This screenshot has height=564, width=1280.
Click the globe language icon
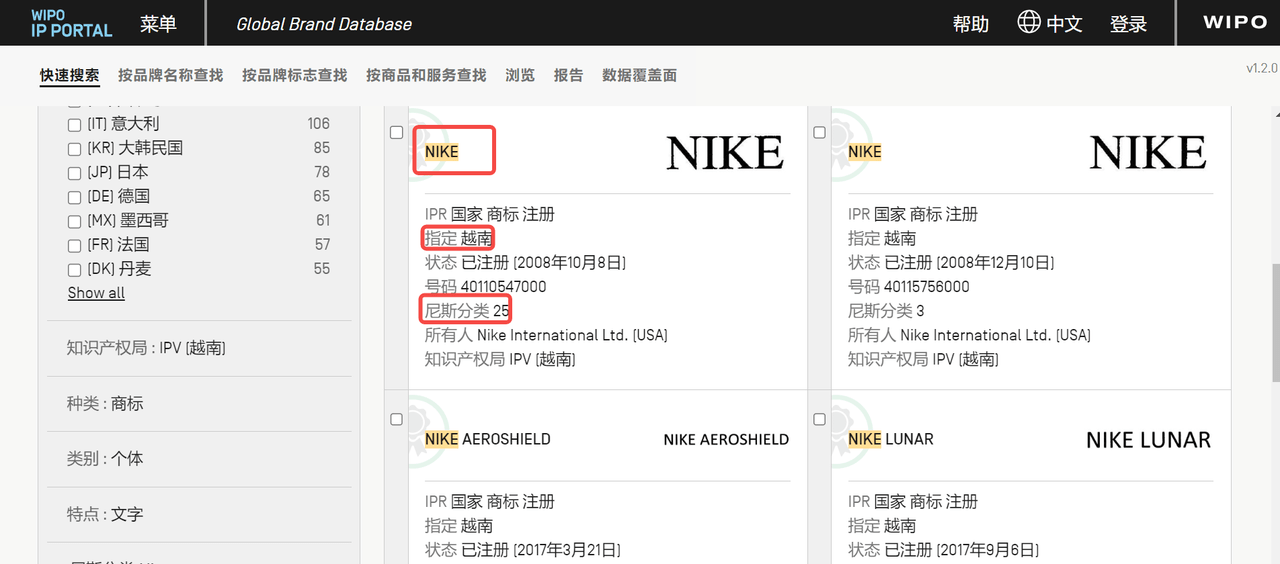1028,22
